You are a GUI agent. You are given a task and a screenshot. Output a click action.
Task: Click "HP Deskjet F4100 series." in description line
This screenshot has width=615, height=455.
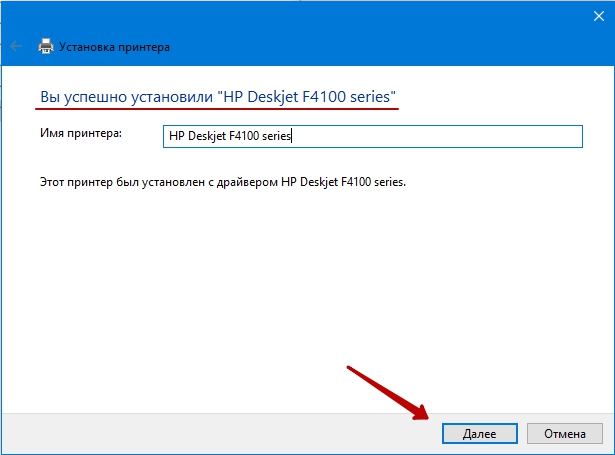tap(344, 182)
